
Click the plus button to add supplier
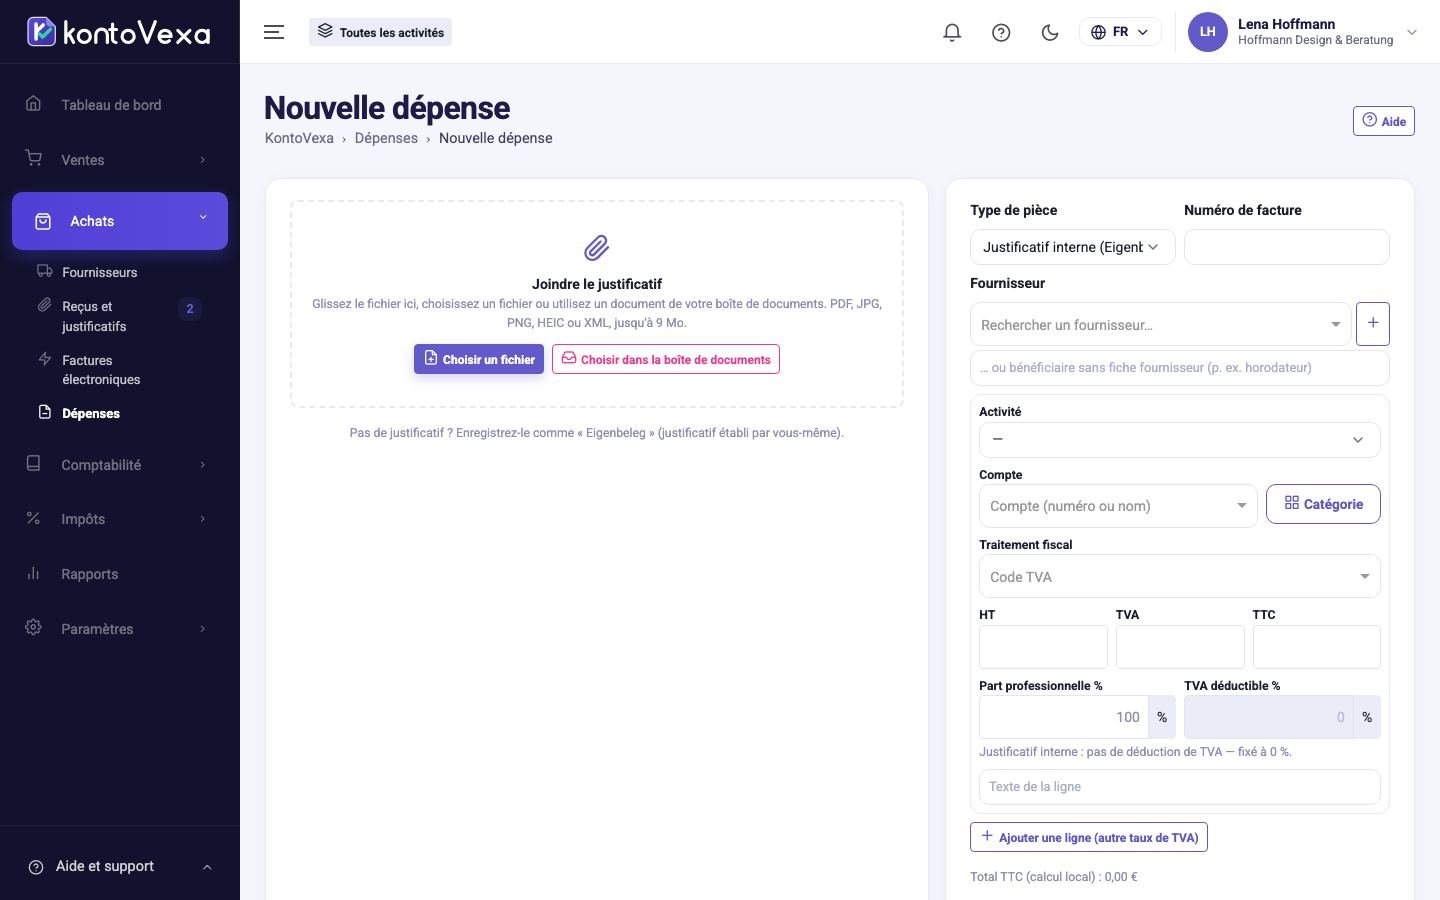pos(1373,324)
